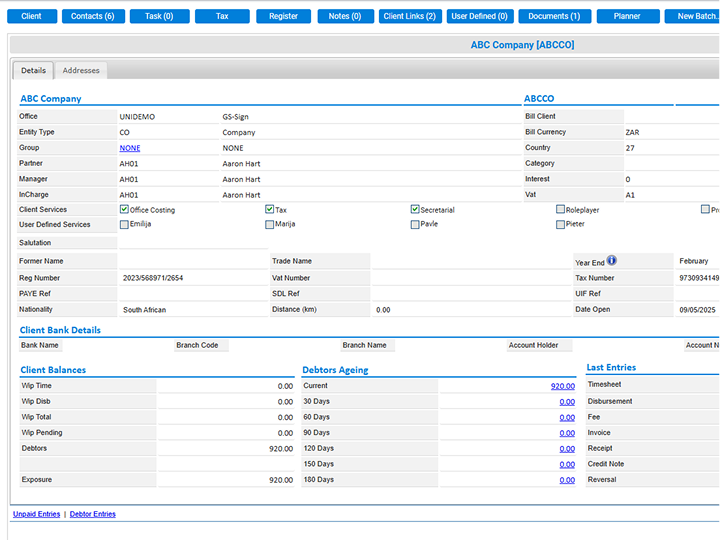The height and width of the screenshot is (540, 720).
Task: Click the Entity Type code CO
Action: click(x=124, y=132)
